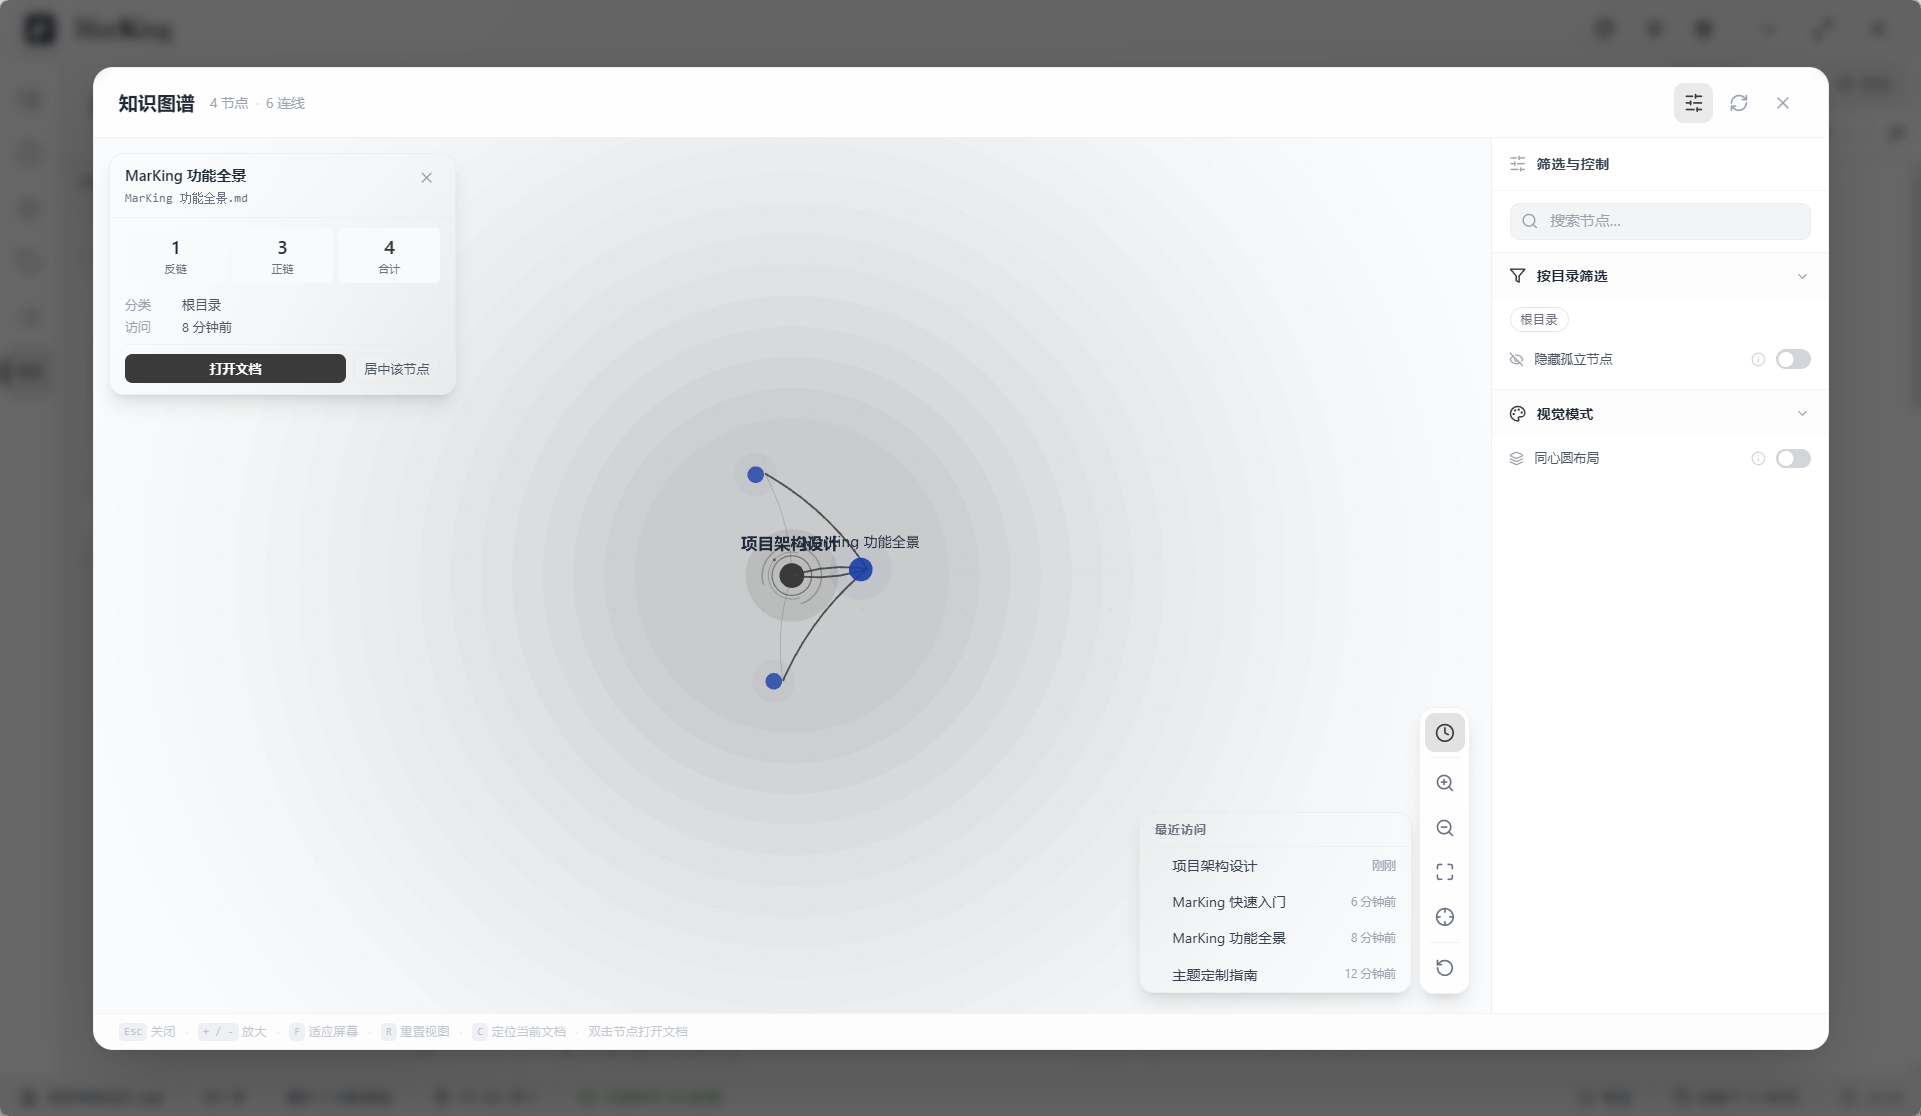Select the 根目录 filter chip
Image resolution: width=1921 pixels, height=1116 pixels.
point(1538,319)
